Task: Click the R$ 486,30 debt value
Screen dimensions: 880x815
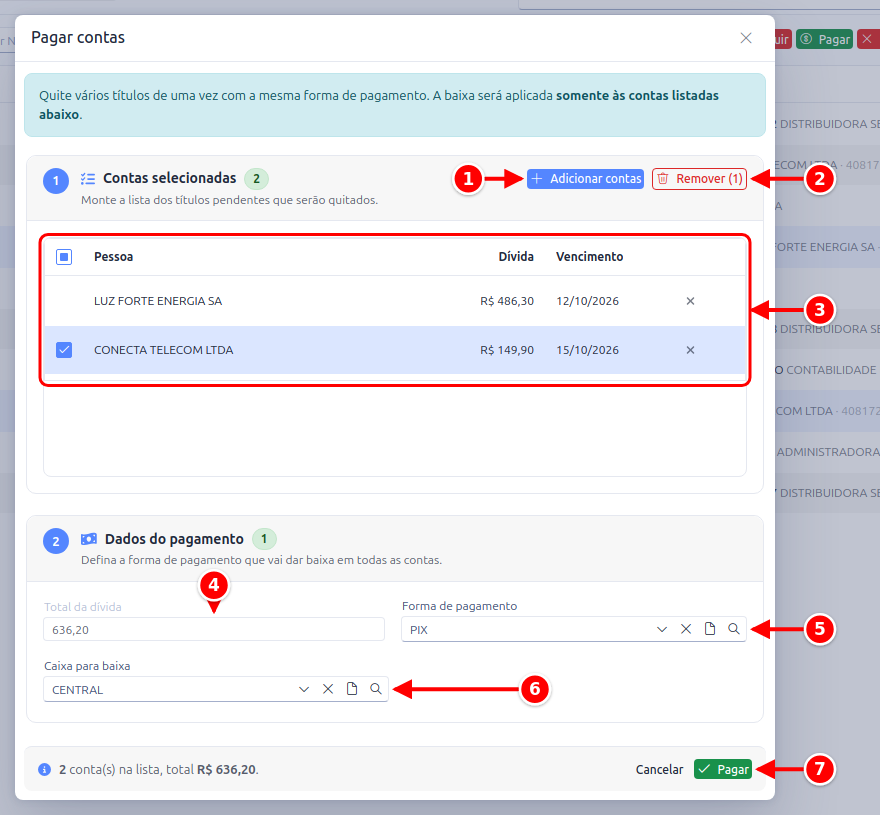Action: 507,301
